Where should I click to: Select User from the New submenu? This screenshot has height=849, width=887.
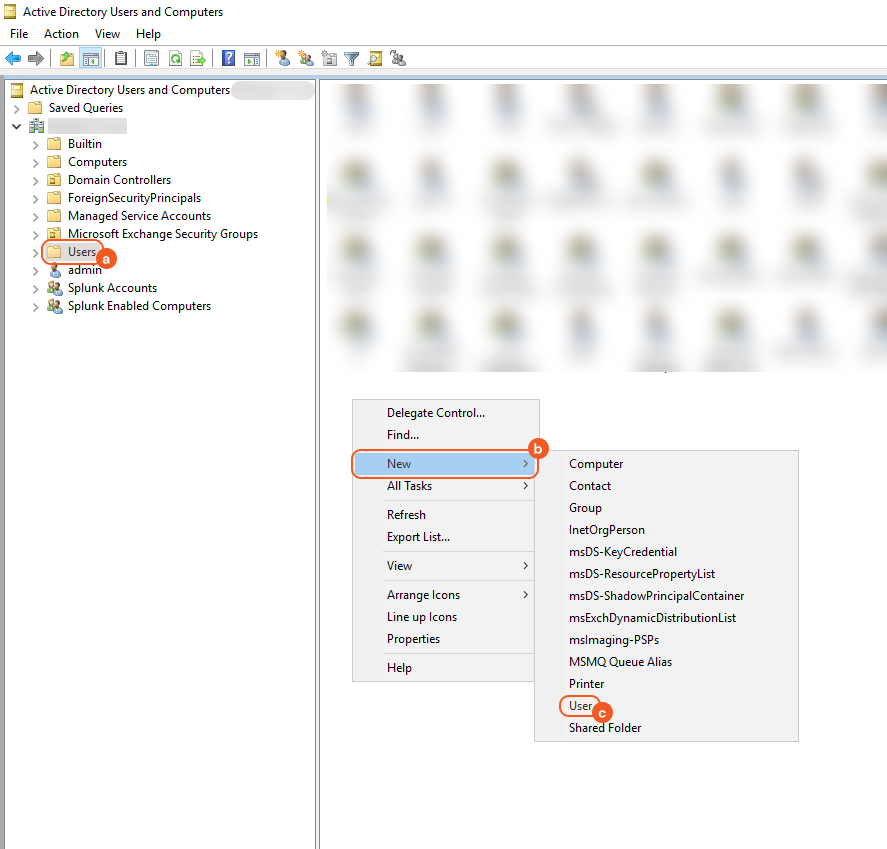(x=581, y=706)
